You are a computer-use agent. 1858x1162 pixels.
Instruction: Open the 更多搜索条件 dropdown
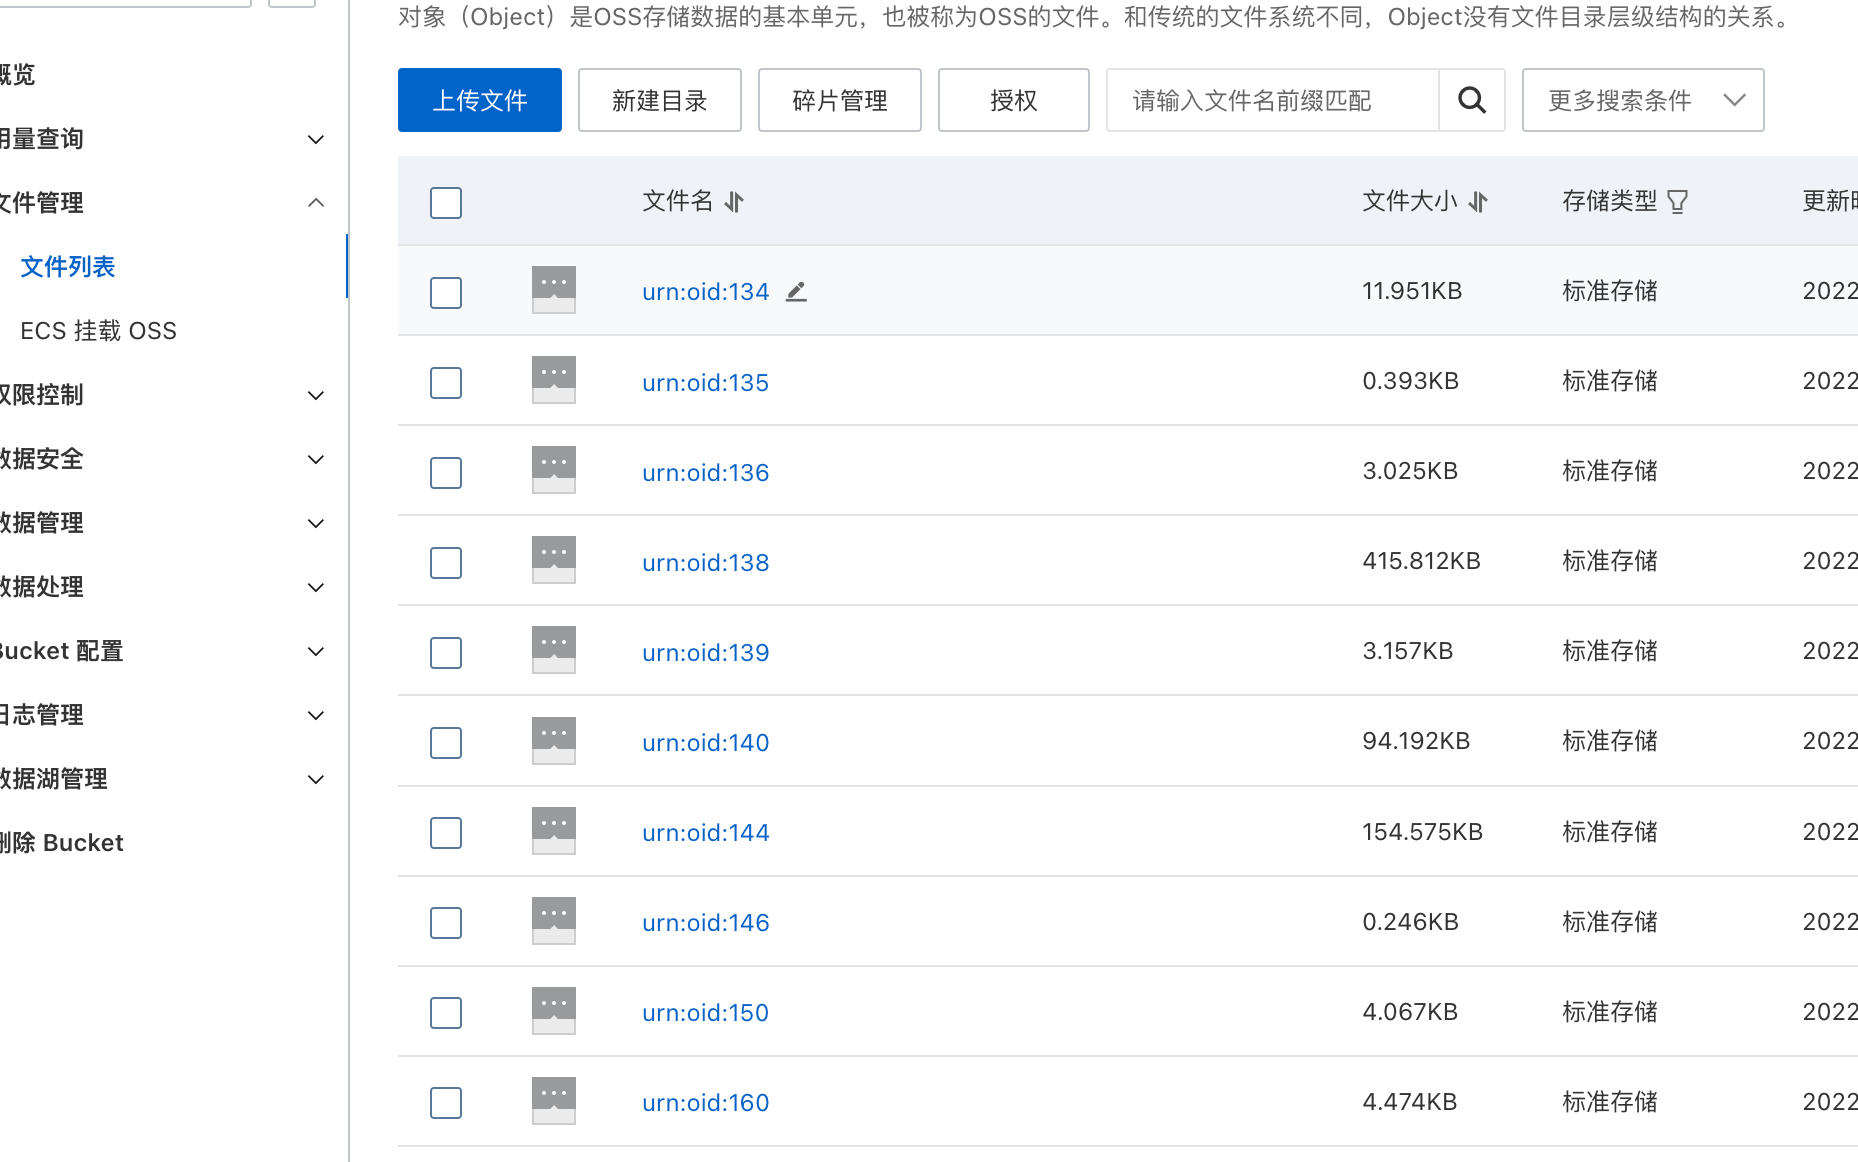1642,100
